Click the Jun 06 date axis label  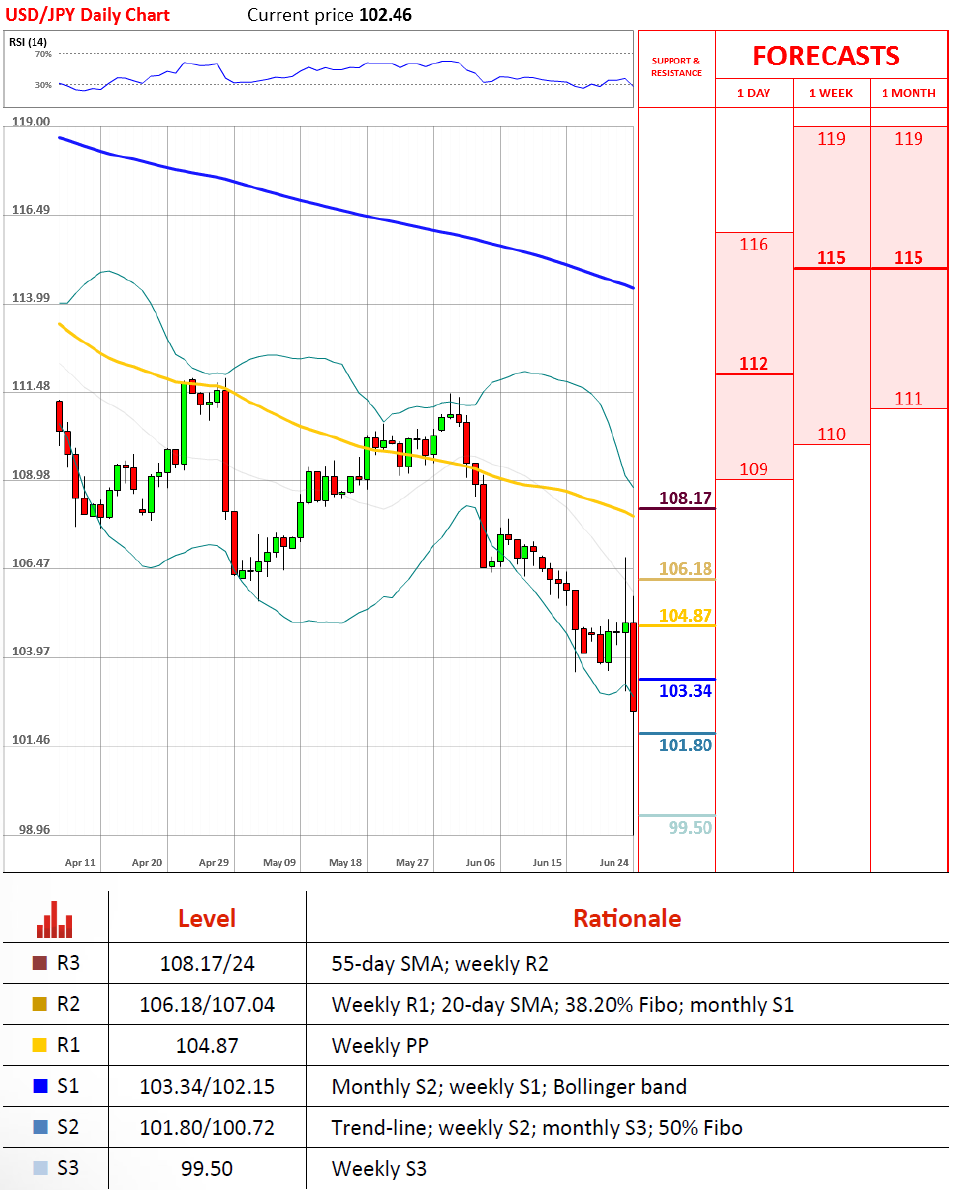click(481, 862)
